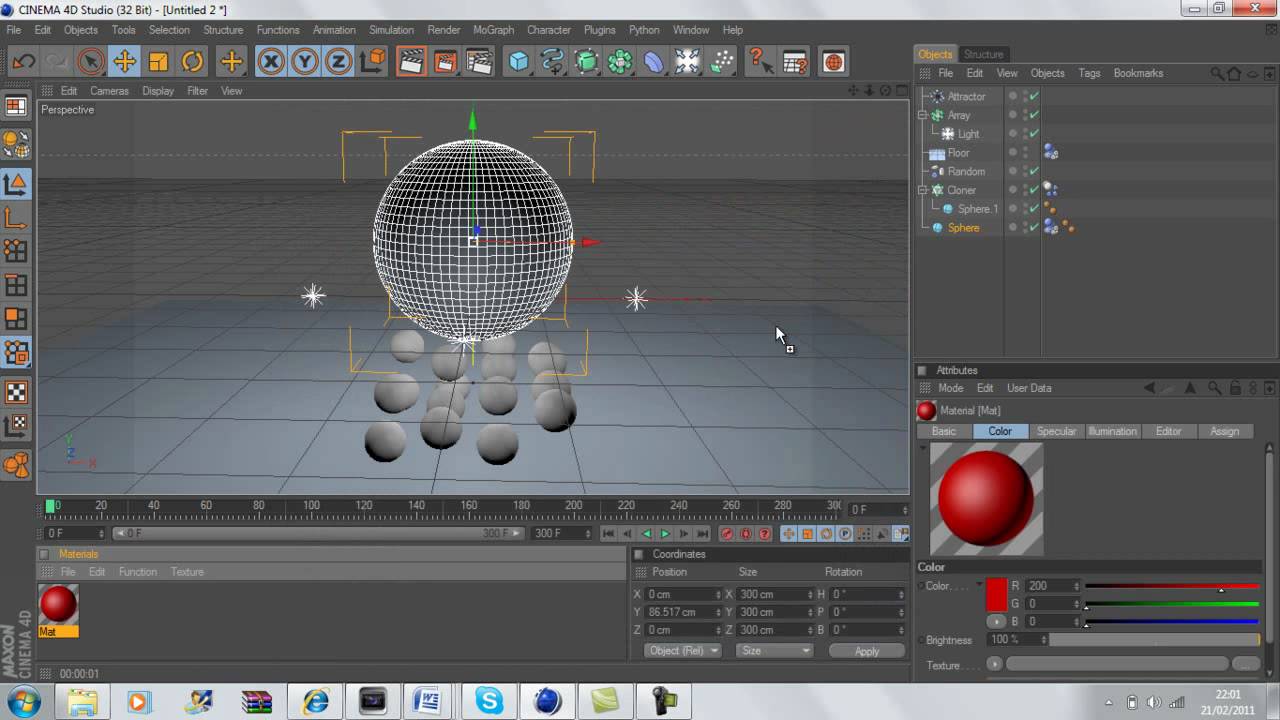This screenshot has height=720, width=1280.
Task: Click Render in Picture Viewer icon
Action: pos(445,62)
